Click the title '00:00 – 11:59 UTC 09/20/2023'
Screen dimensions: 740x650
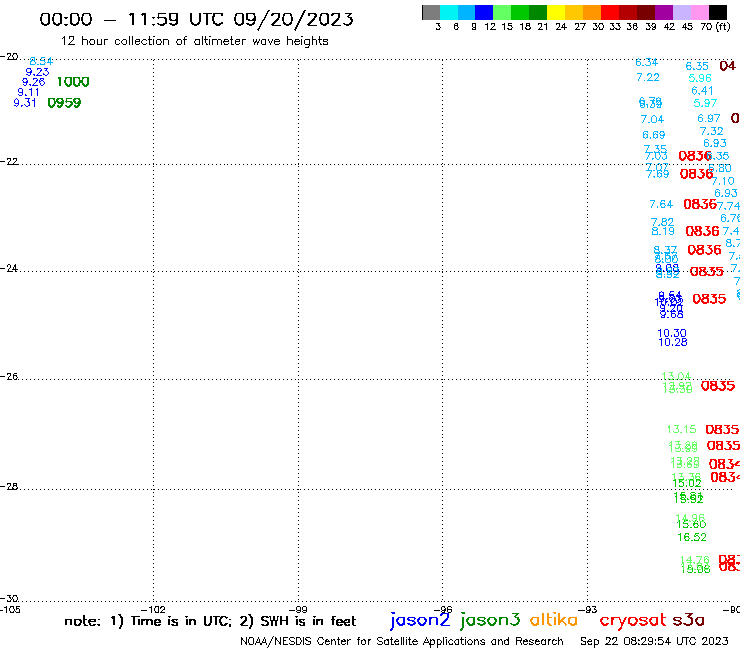pos(196,19)
